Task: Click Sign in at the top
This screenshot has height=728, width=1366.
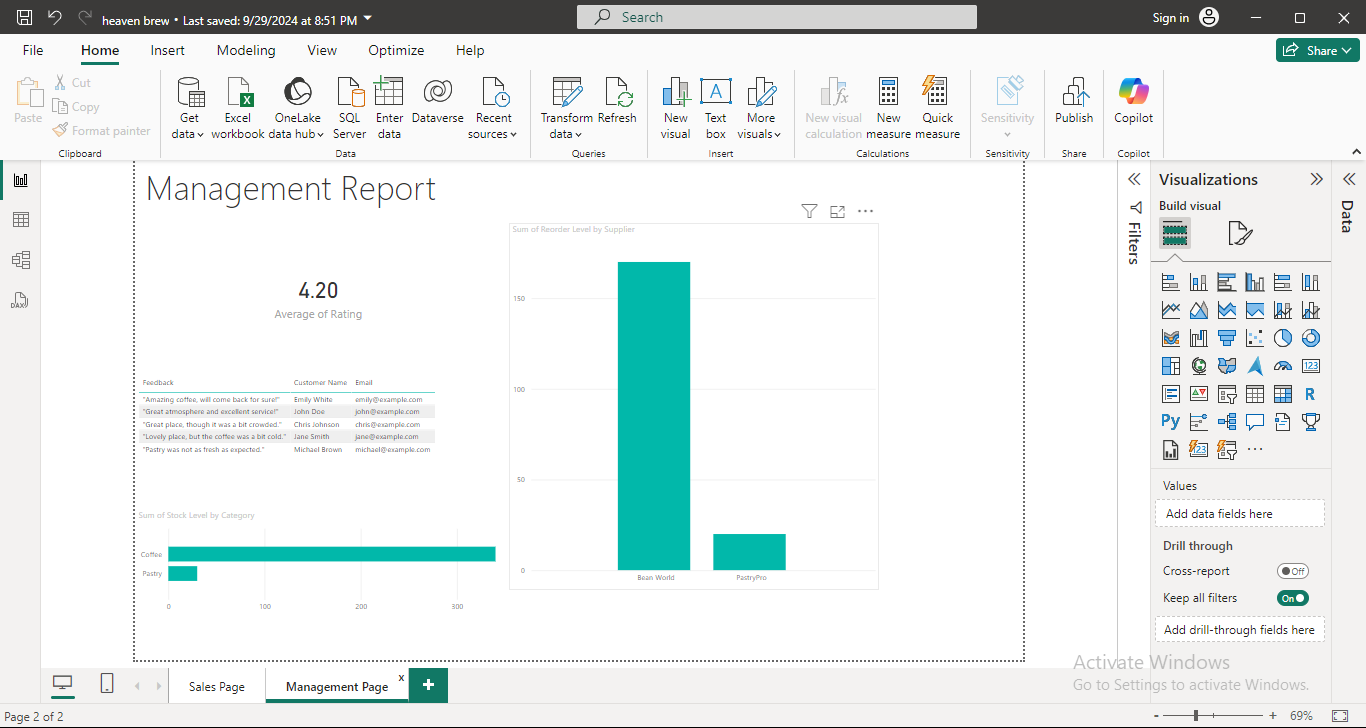Action: coord(1170,17)
